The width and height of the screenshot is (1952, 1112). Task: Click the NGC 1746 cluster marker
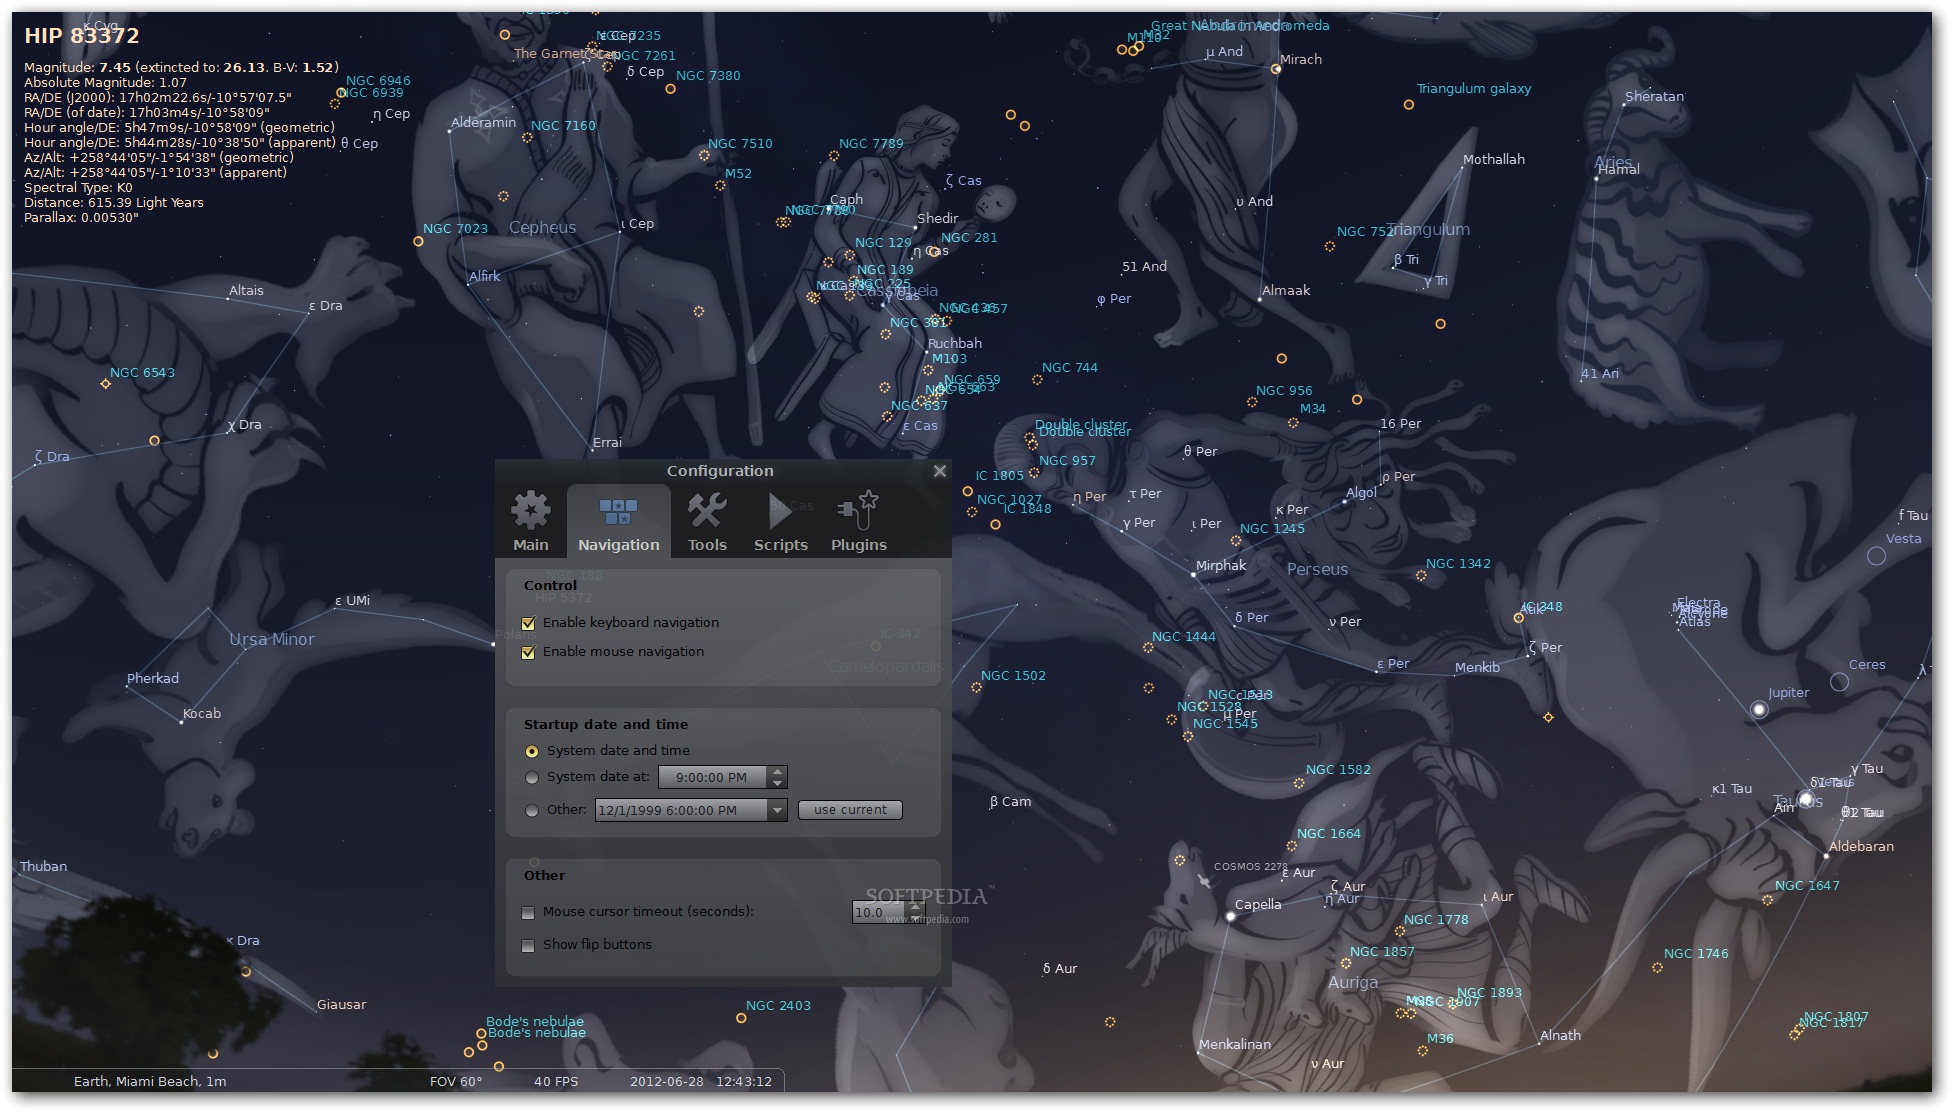tap(1657, 967)
